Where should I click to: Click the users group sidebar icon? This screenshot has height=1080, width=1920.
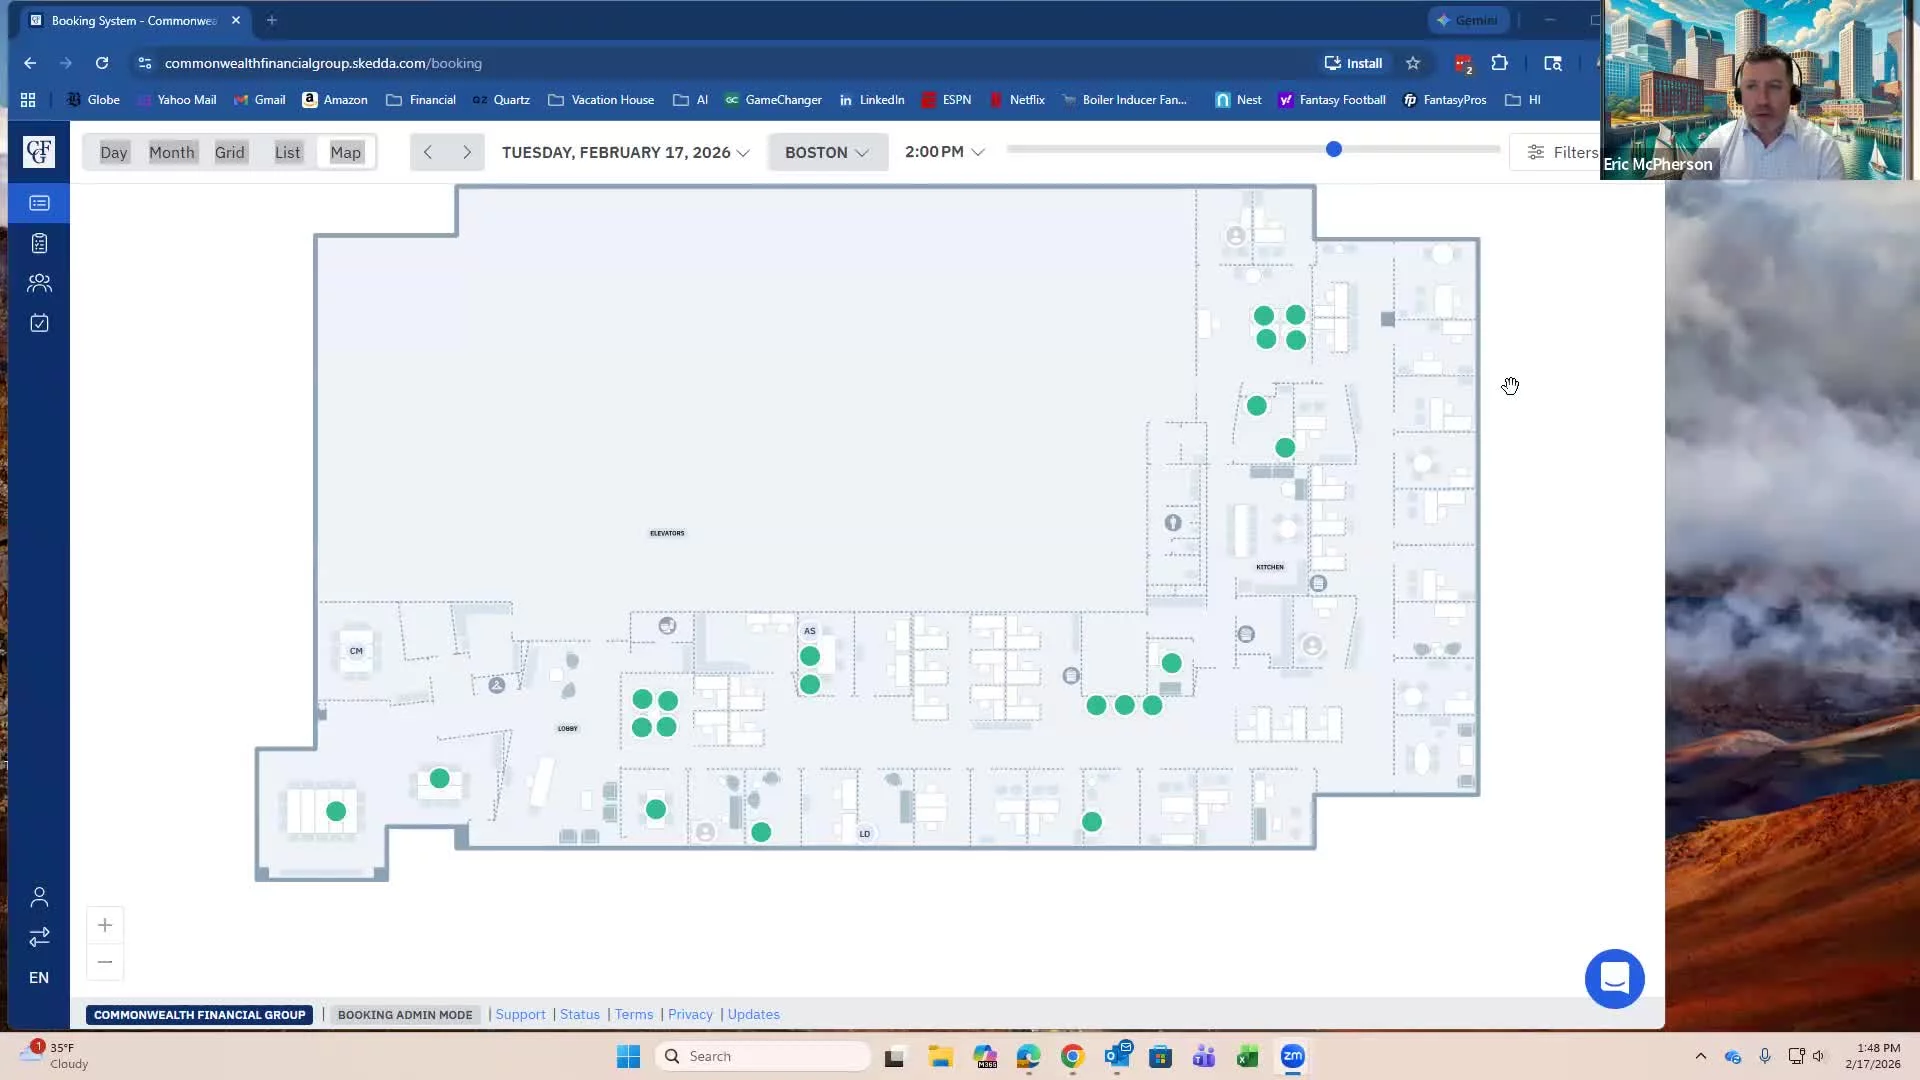pyautogui.click(x=39, y=283)
